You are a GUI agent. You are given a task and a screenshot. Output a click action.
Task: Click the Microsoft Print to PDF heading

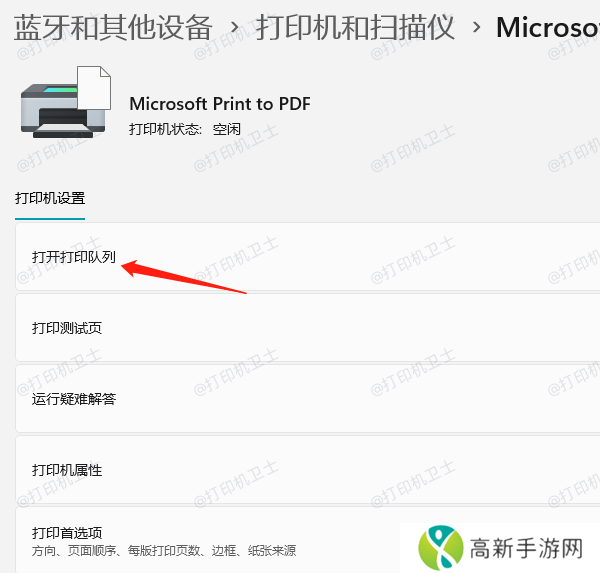click(x=220, y=104)
